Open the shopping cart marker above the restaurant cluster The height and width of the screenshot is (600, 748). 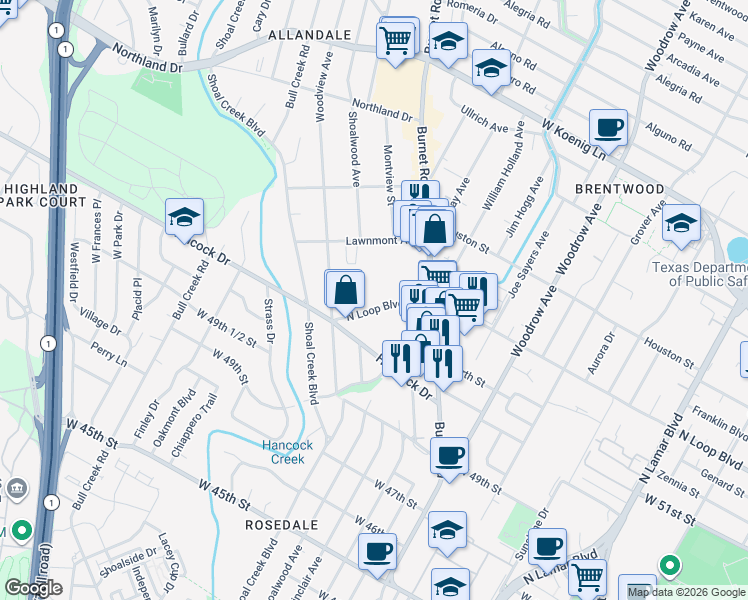point(437,273)
